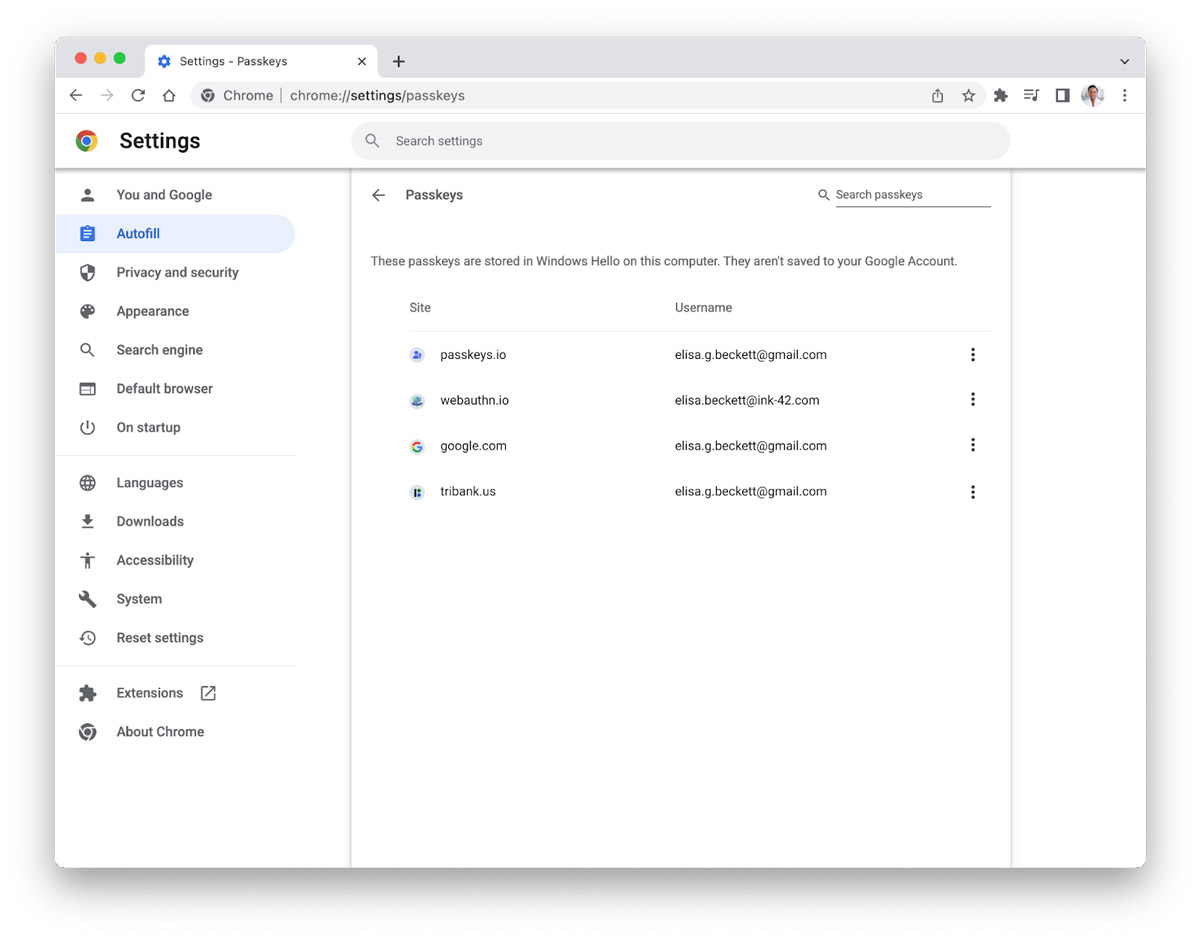The image size is (1200, 939).
Task: Click the webauthn.io site name
Action: tap(475, 400)
